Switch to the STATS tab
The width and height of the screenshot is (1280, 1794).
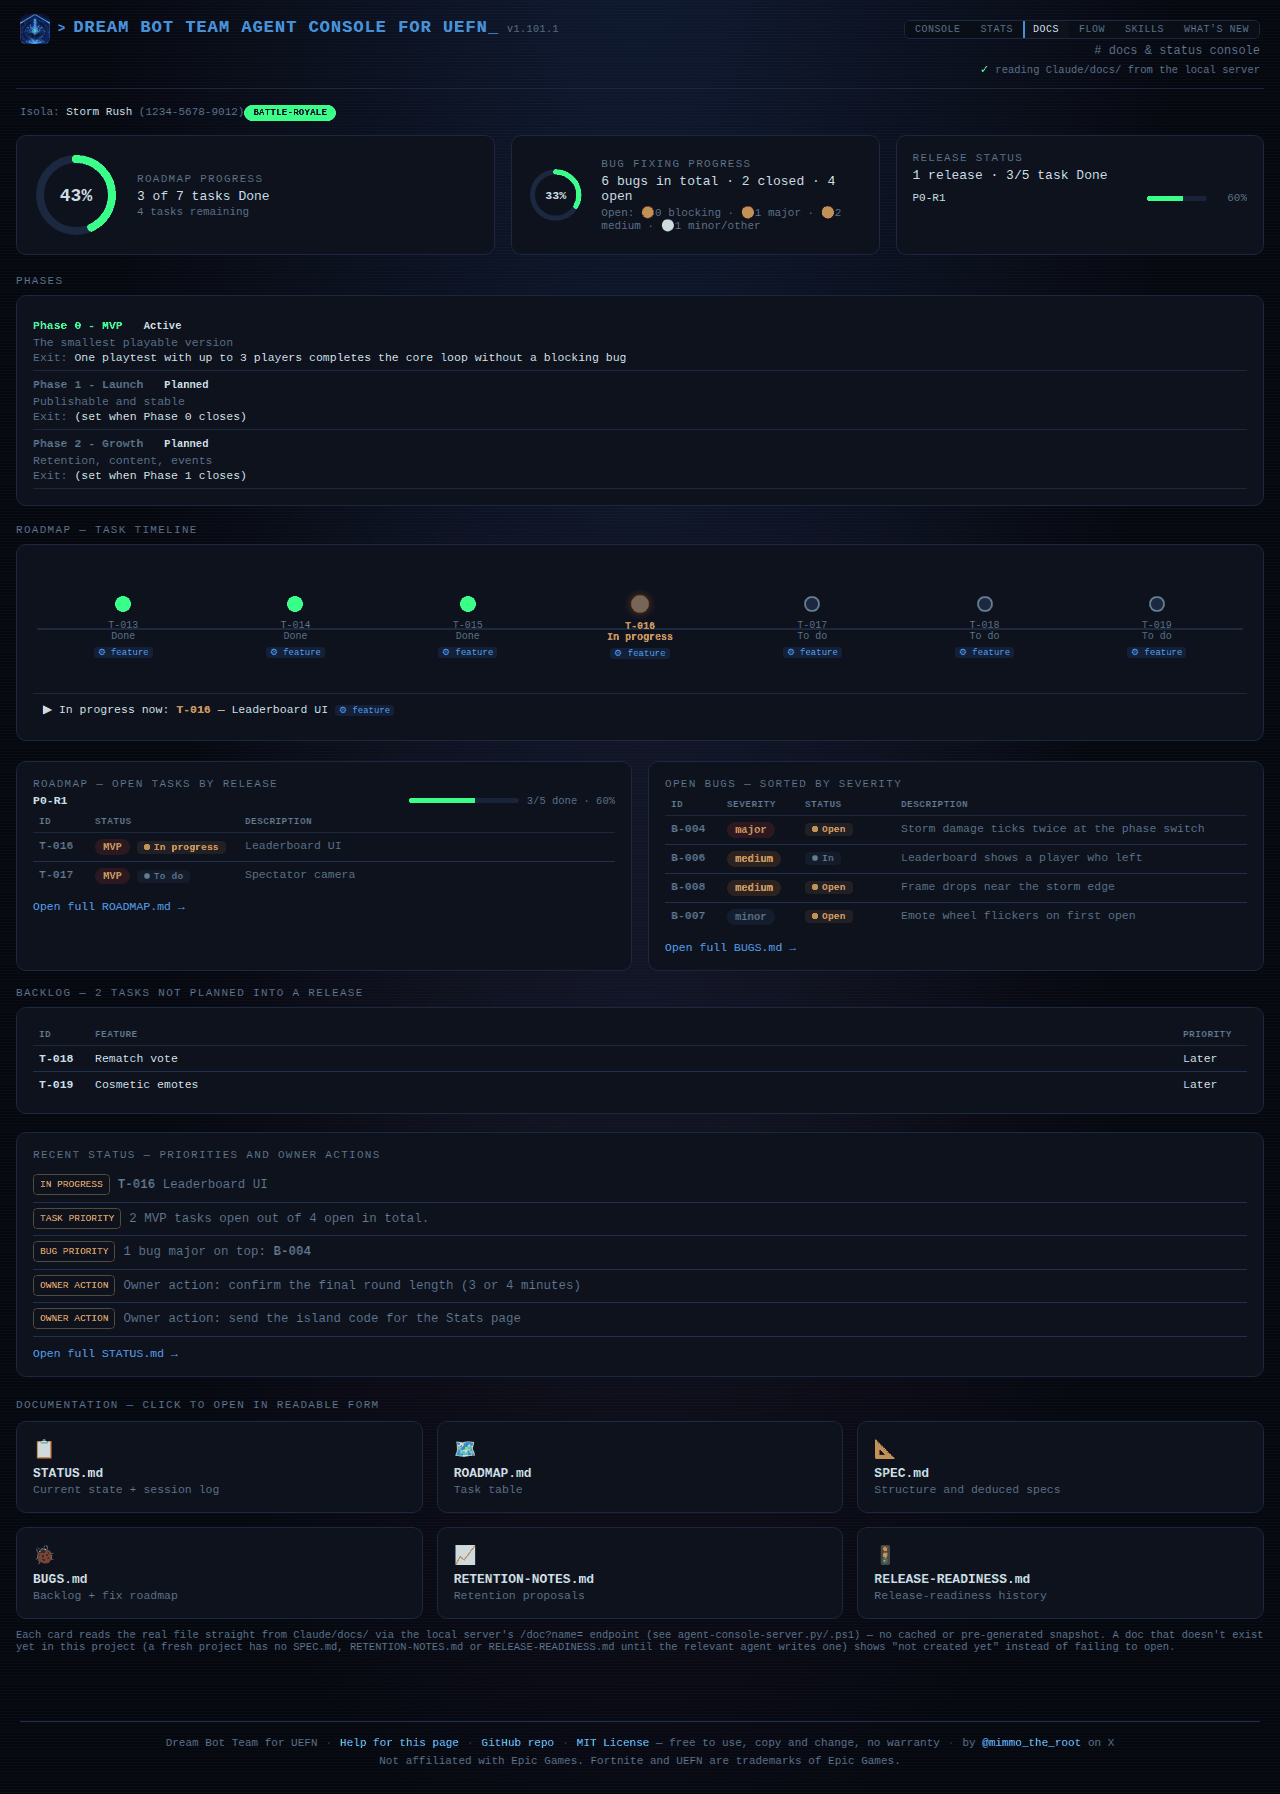tap(996, 29)
